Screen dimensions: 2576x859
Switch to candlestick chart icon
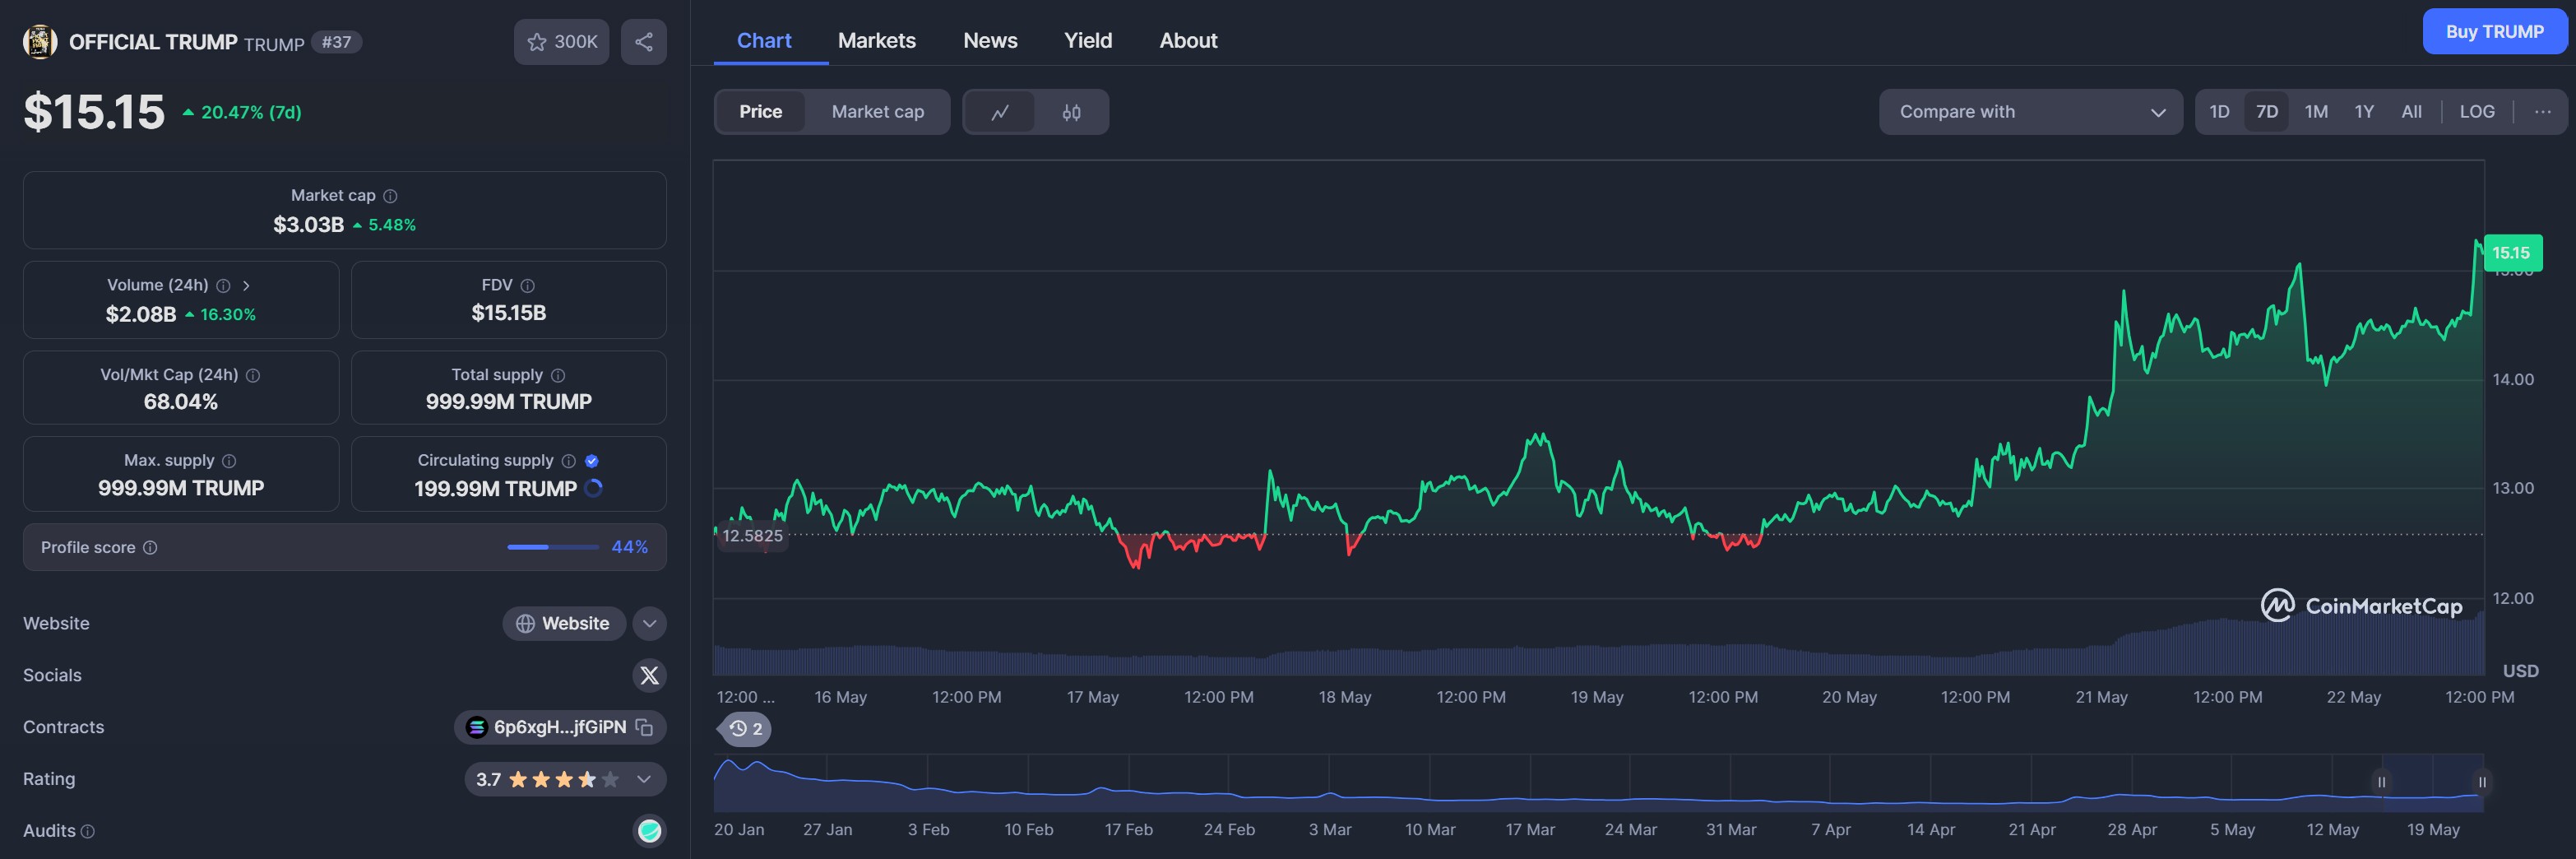1071,112
